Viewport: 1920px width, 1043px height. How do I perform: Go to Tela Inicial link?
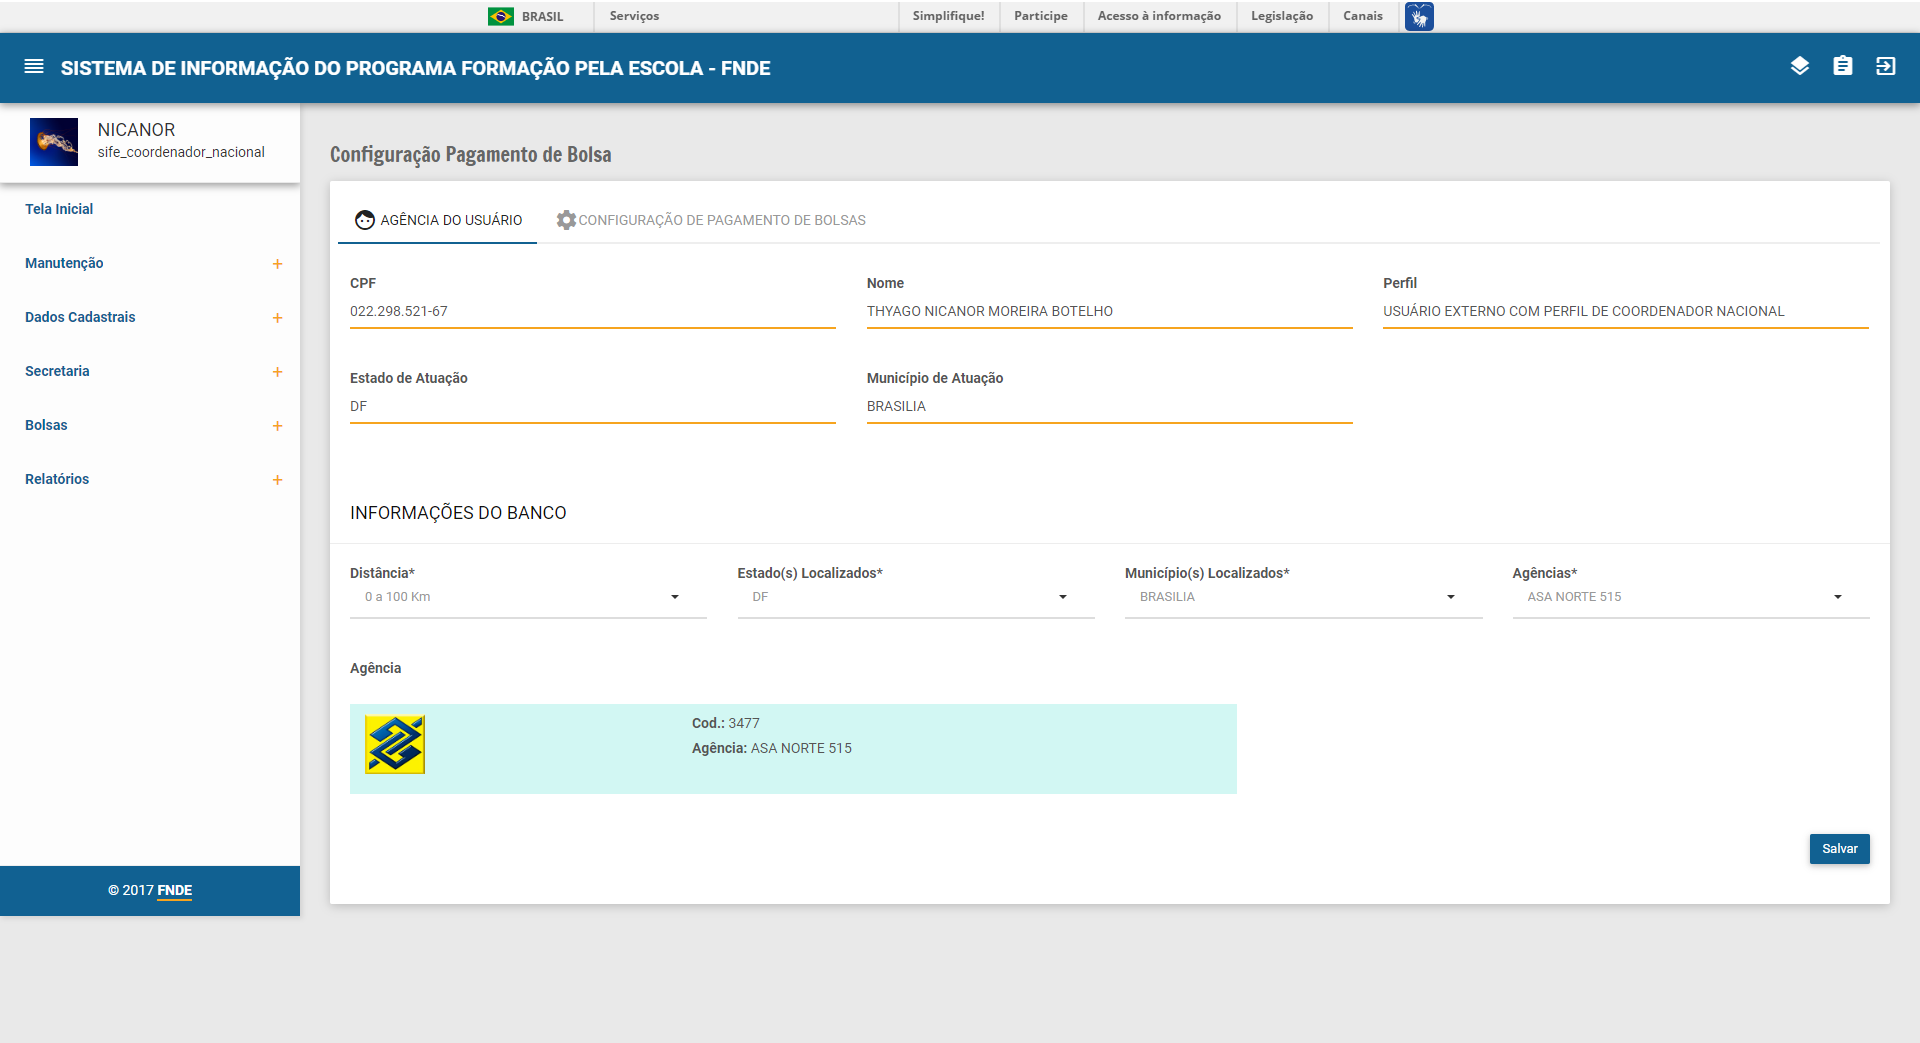pyautogui.click(x=59, y=209)
